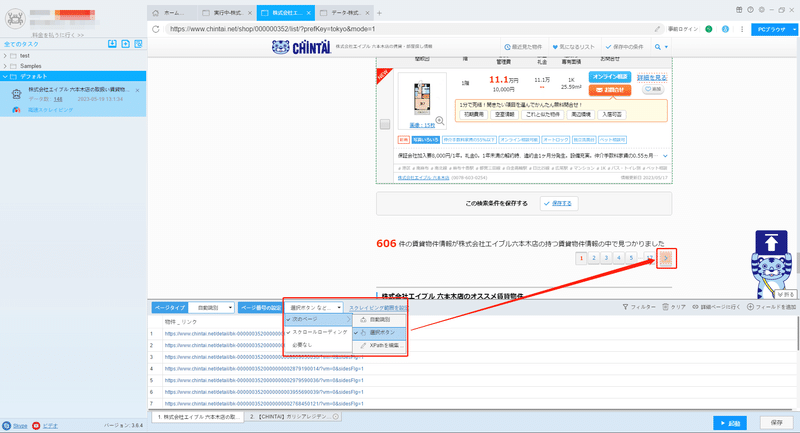Open the ページタイプ 自動識別 dropdown
Viewport: 800px width, 433px height.
pos(212,308)
